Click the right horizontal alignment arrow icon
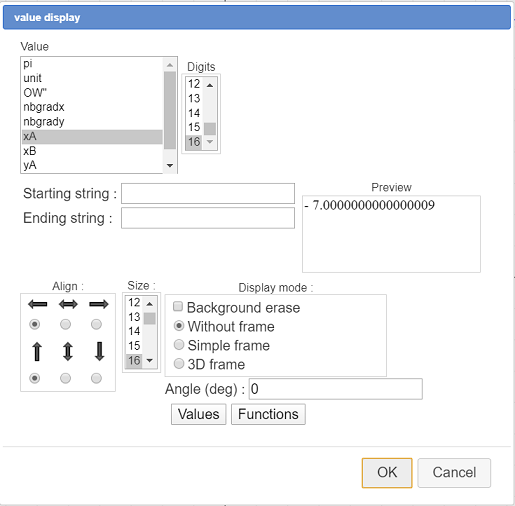This screenshot has height=506, width=515. tap(99, 304)
